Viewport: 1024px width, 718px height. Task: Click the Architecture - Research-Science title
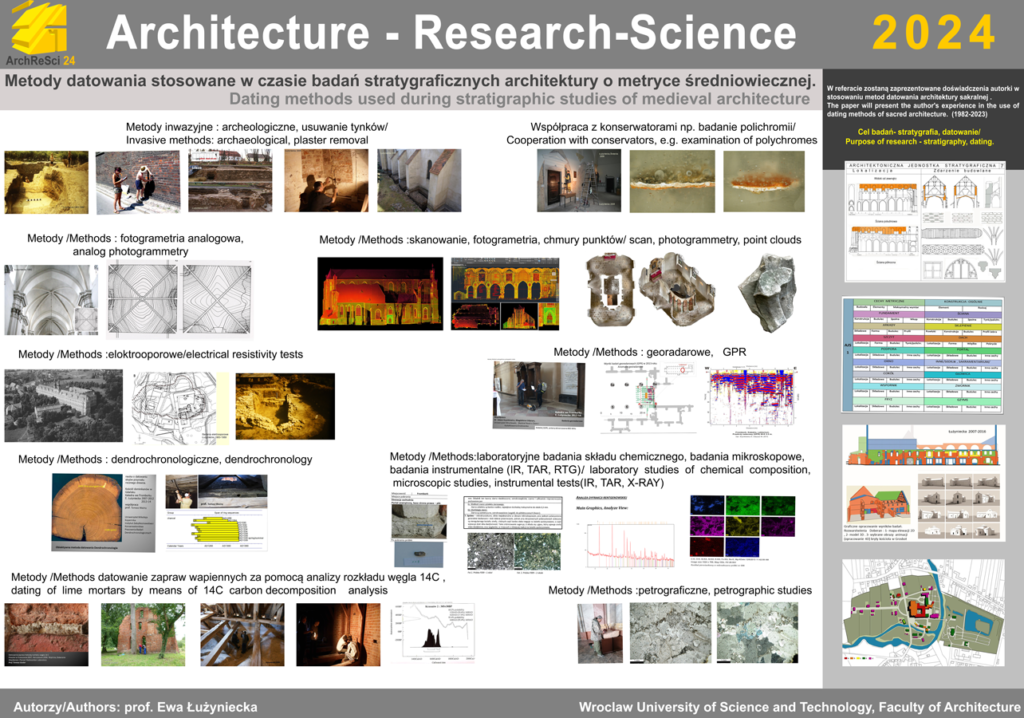450,34
